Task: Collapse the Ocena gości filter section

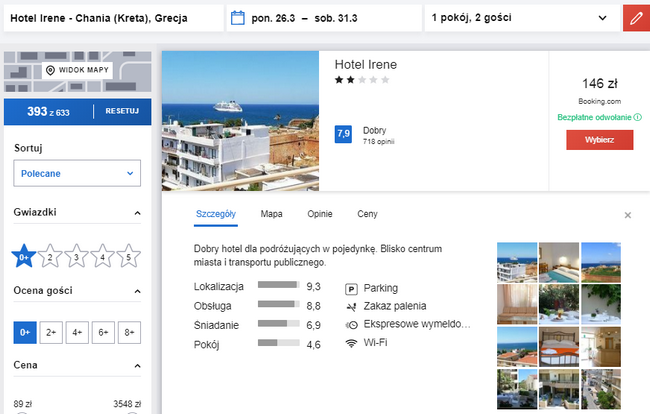Action: (137, 291)
